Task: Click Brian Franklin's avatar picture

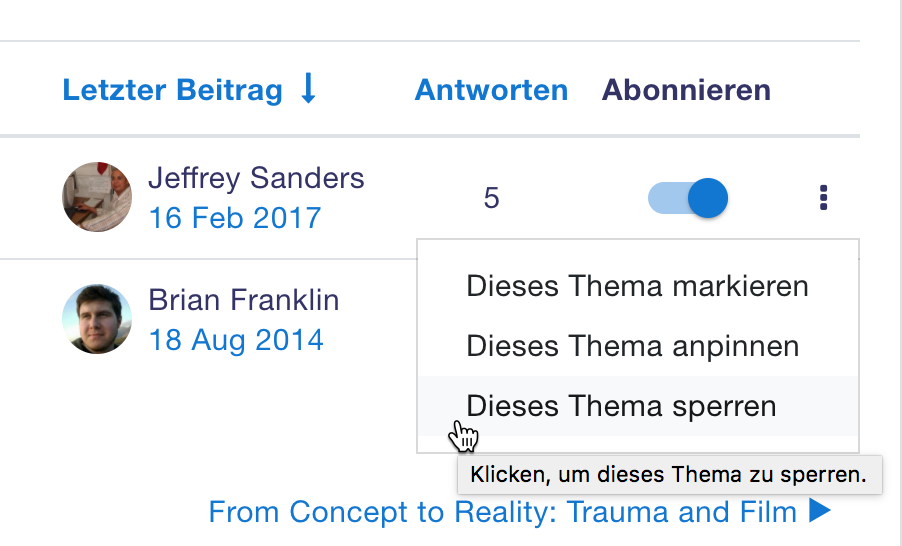Action: [x=97, y=319]
